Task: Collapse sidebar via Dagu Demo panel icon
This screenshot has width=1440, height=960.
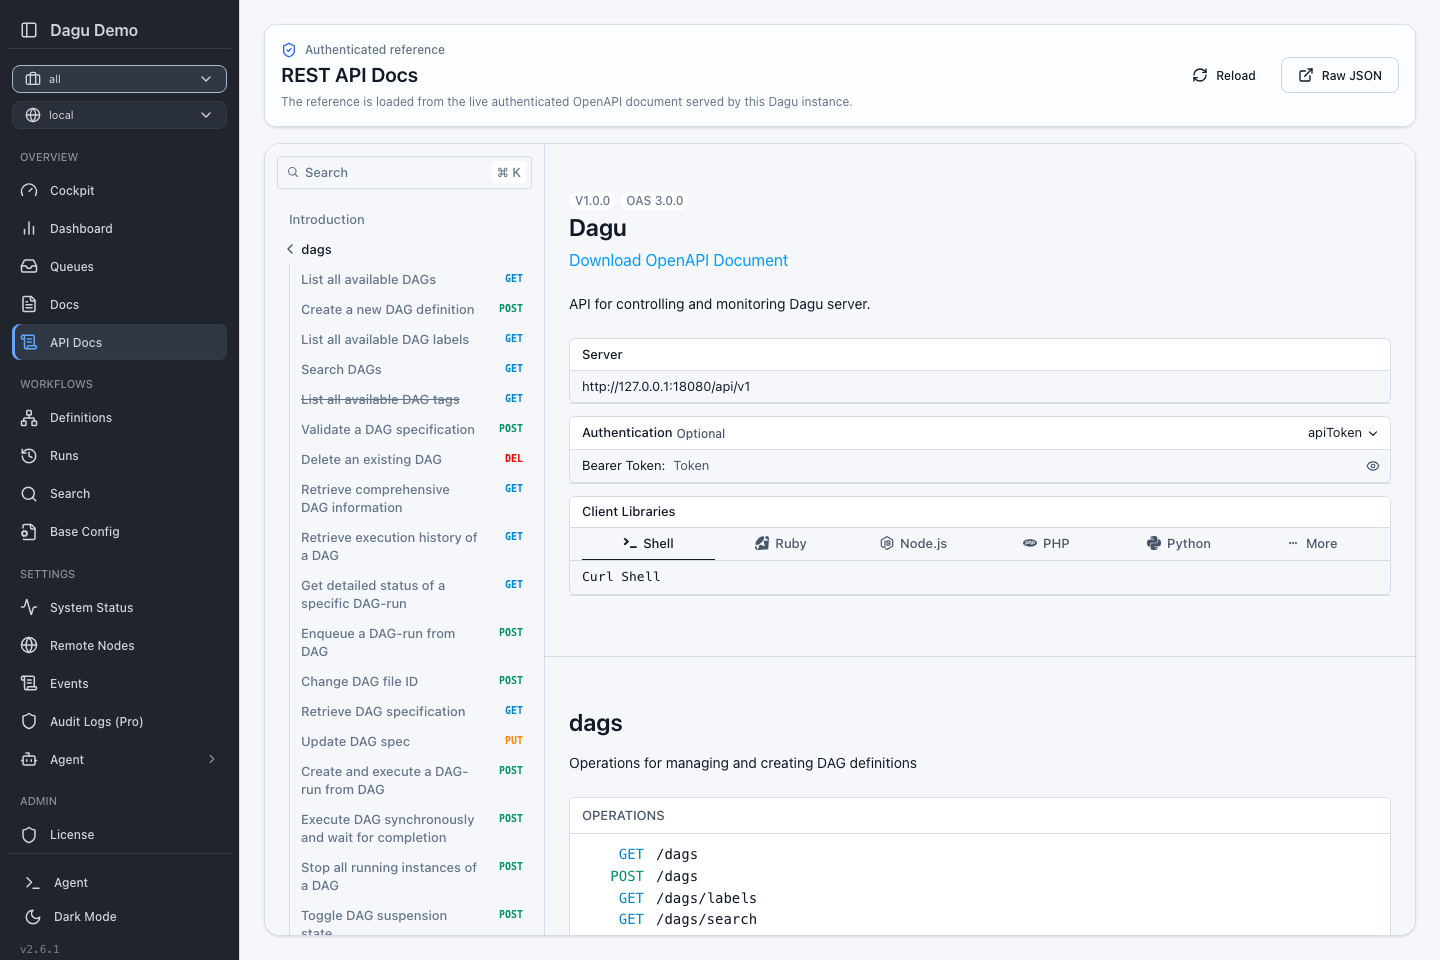Action: (29, 30)
